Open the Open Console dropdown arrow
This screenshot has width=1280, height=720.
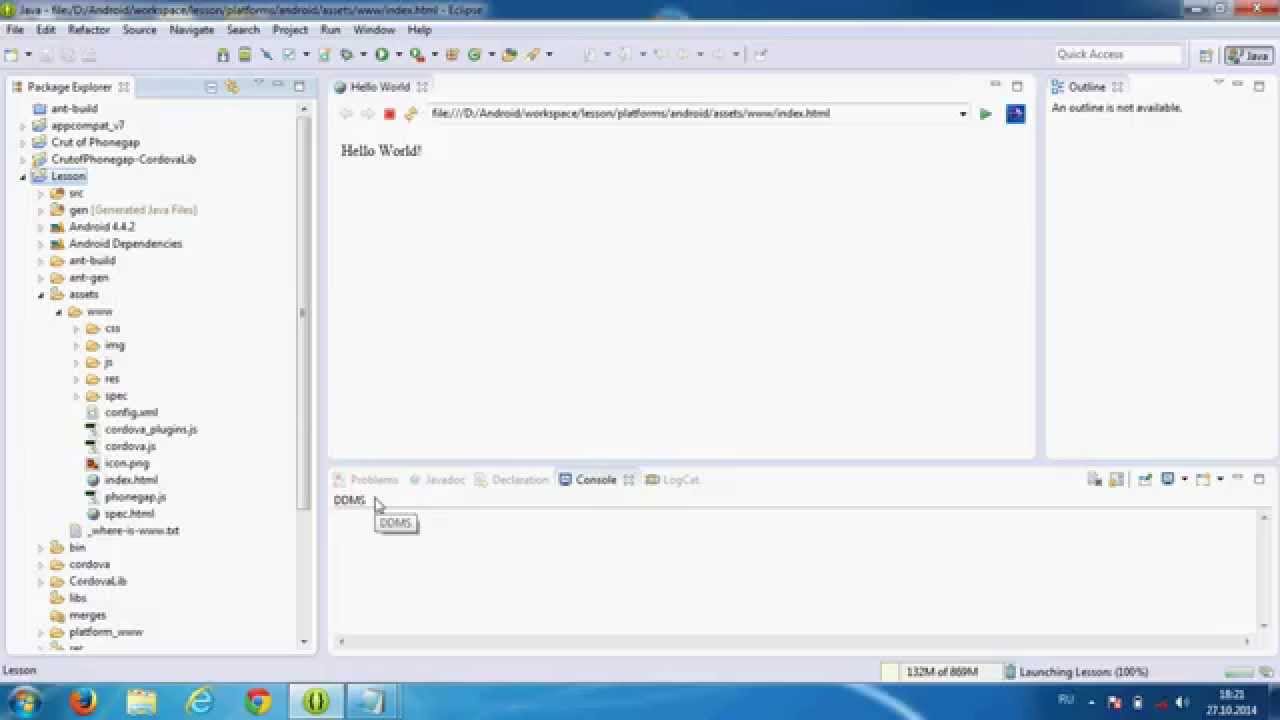click(x=1220, y=480)
